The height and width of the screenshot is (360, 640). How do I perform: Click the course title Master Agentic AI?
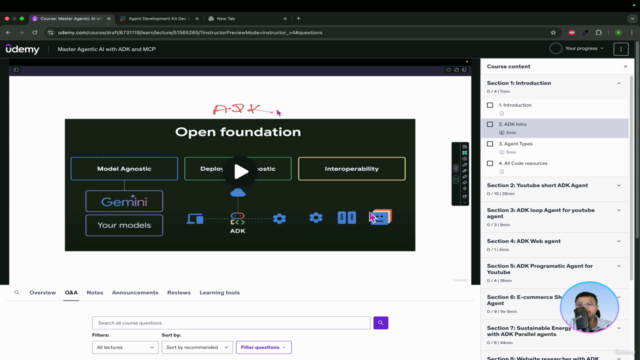click(107, 49)
